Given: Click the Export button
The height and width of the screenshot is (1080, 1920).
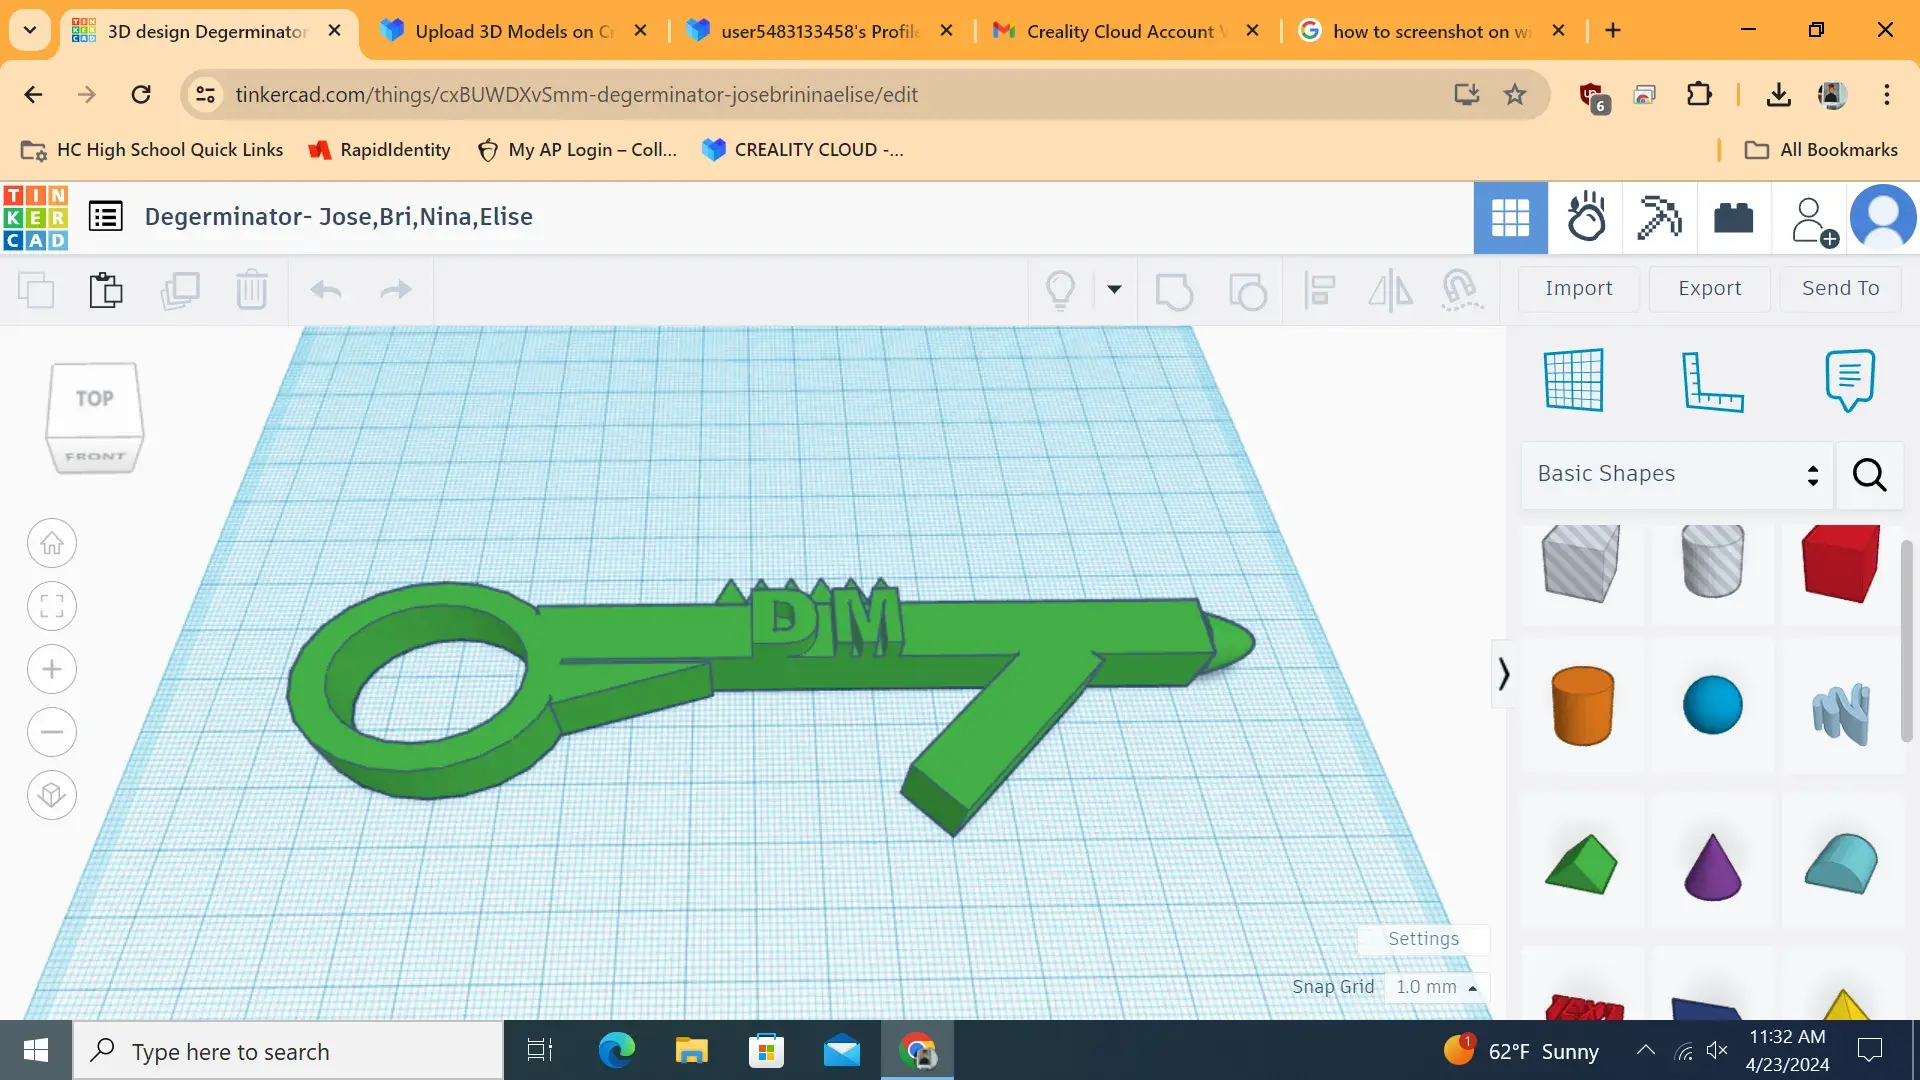Looking at the screenshot, I should coord(1709,288).
